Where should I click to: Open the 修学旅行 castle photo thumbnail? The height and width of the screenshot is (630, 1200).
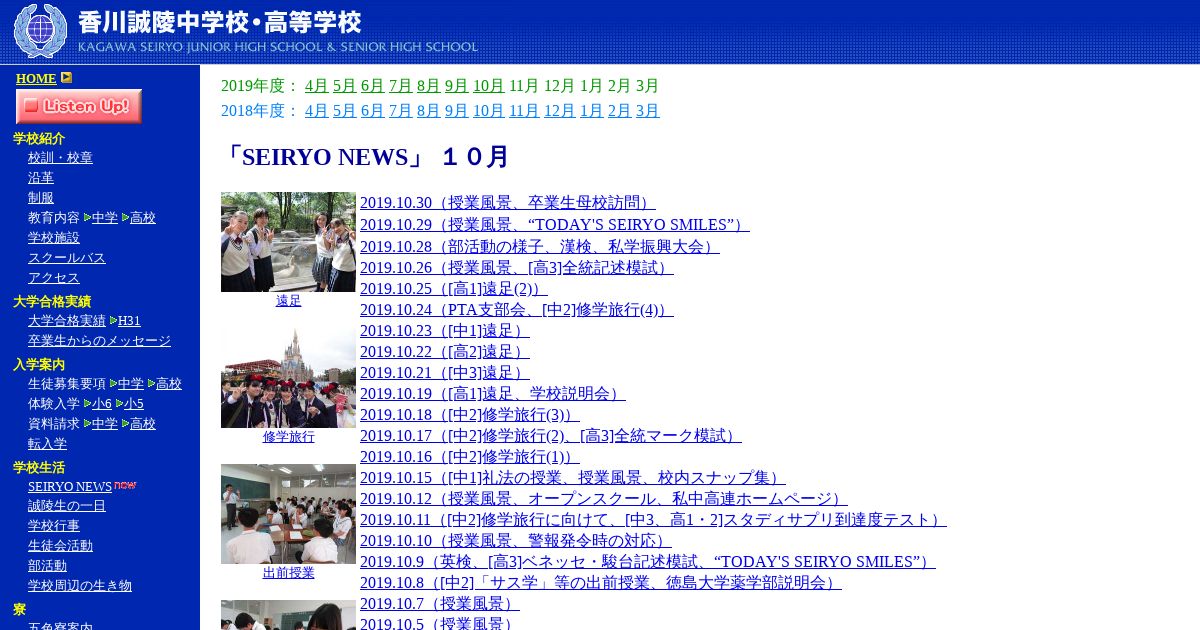click(288, 378)
